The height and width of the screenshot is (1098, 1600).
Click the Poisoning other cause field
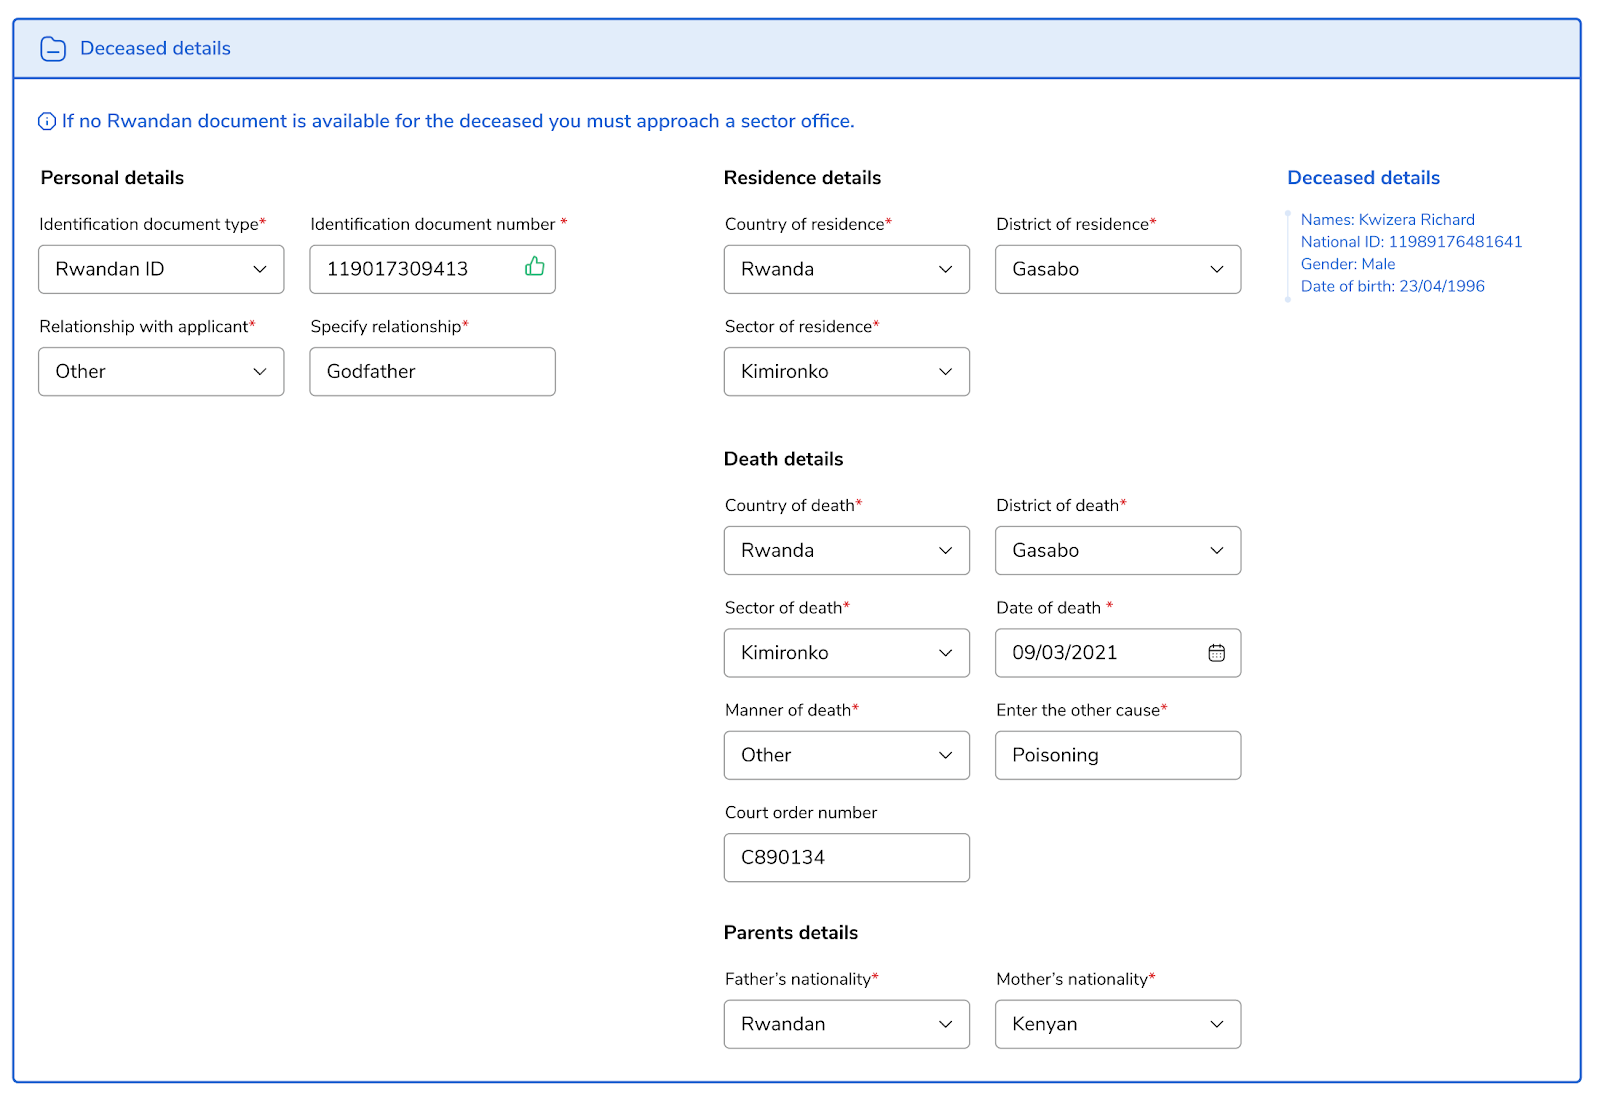coord(1118,755)
